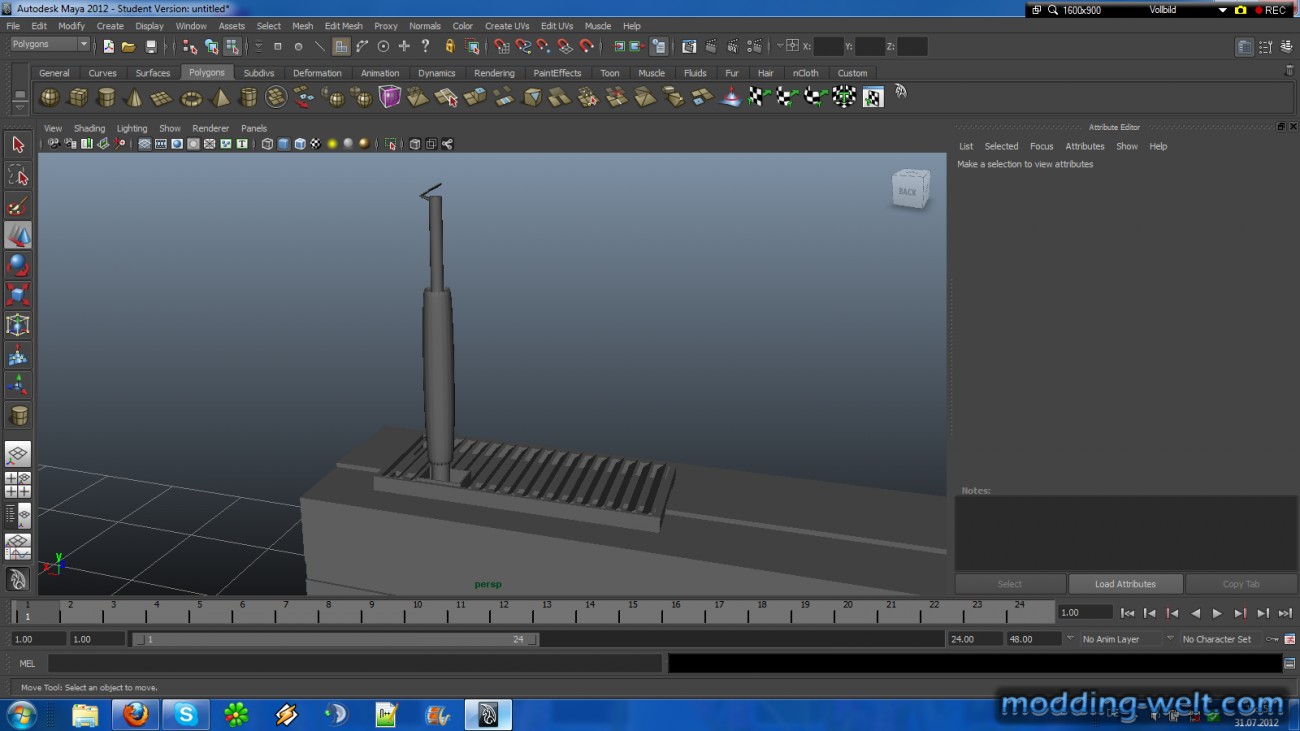Click the purple Smooth cube shelf icon

tap(389, 97)
